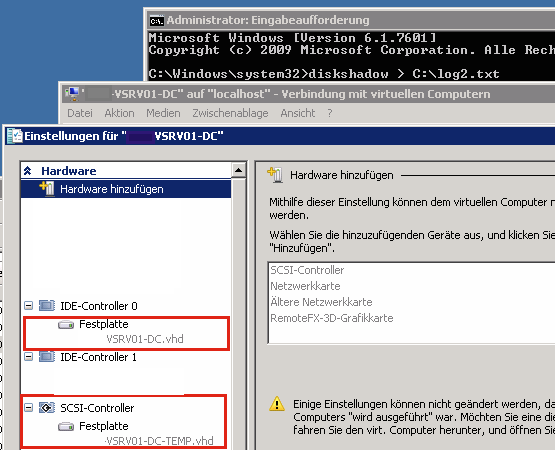555x450 pixels.
Task: Click the IDE-Controller 1 chip icon
Action: coord(47,357)
